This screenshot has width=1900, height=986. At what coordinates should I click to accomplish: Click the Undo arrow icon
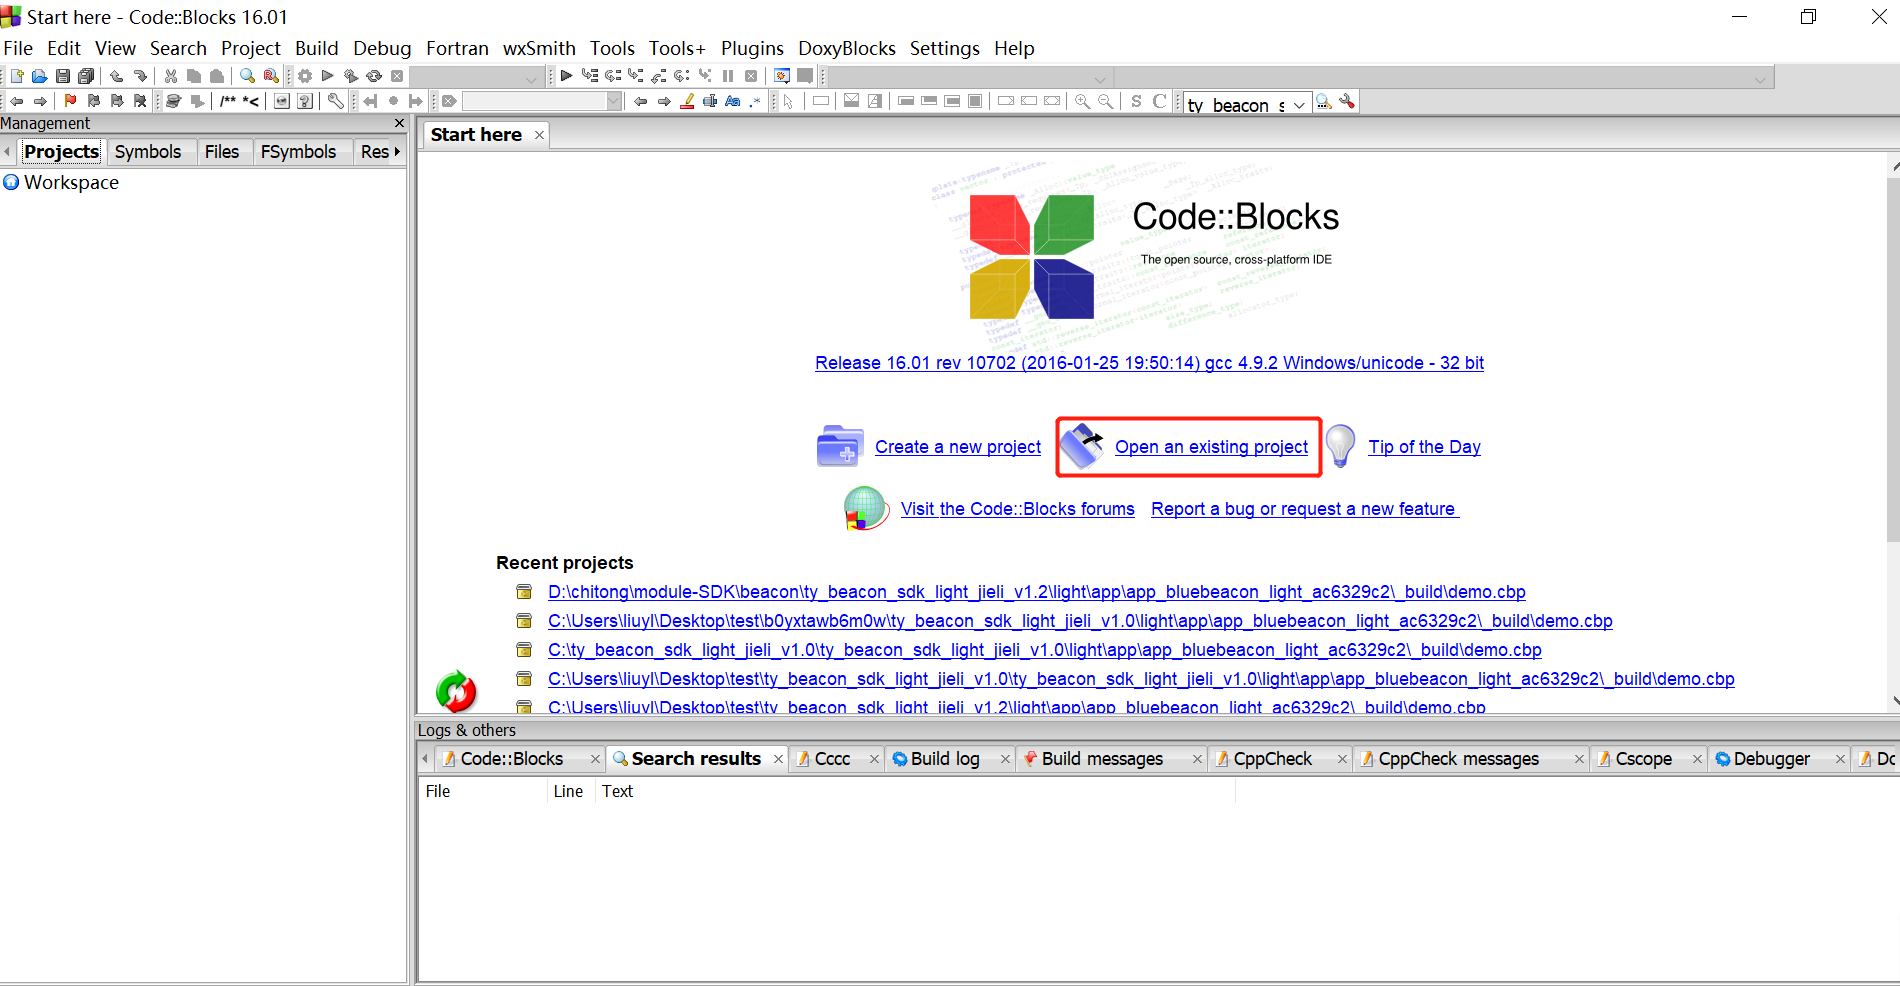116,76
